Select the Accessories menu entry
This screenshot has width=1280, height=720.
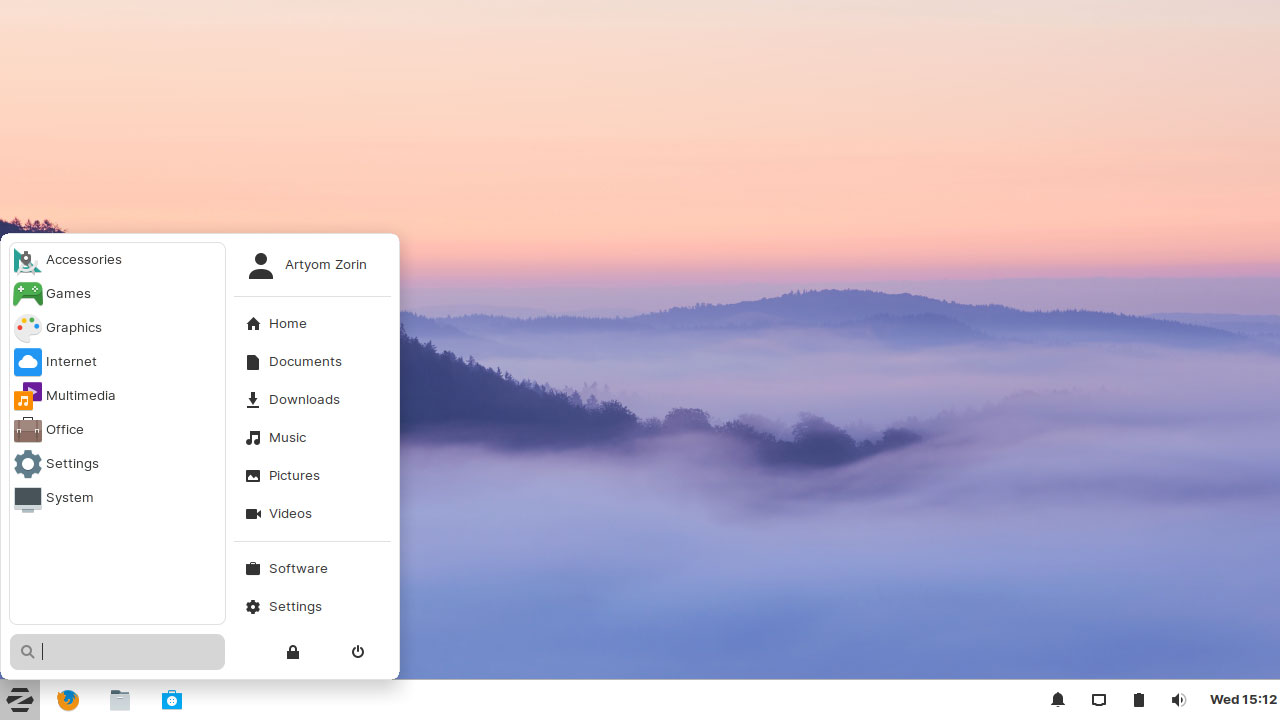click(84, 259)
